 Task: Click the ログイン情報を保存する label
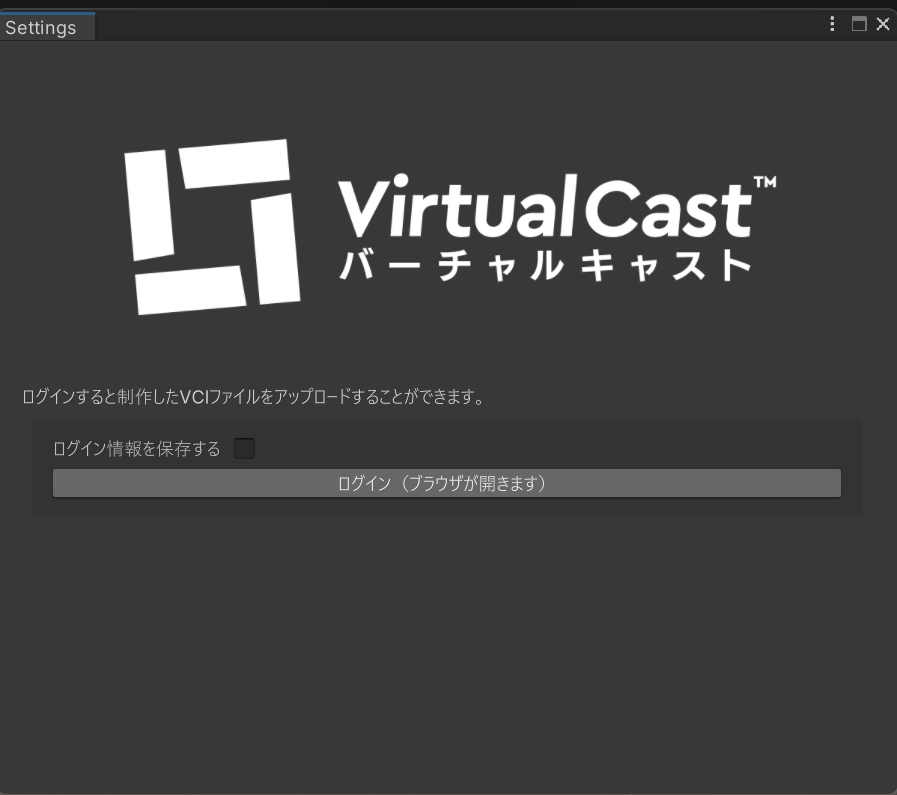(136, 448)
